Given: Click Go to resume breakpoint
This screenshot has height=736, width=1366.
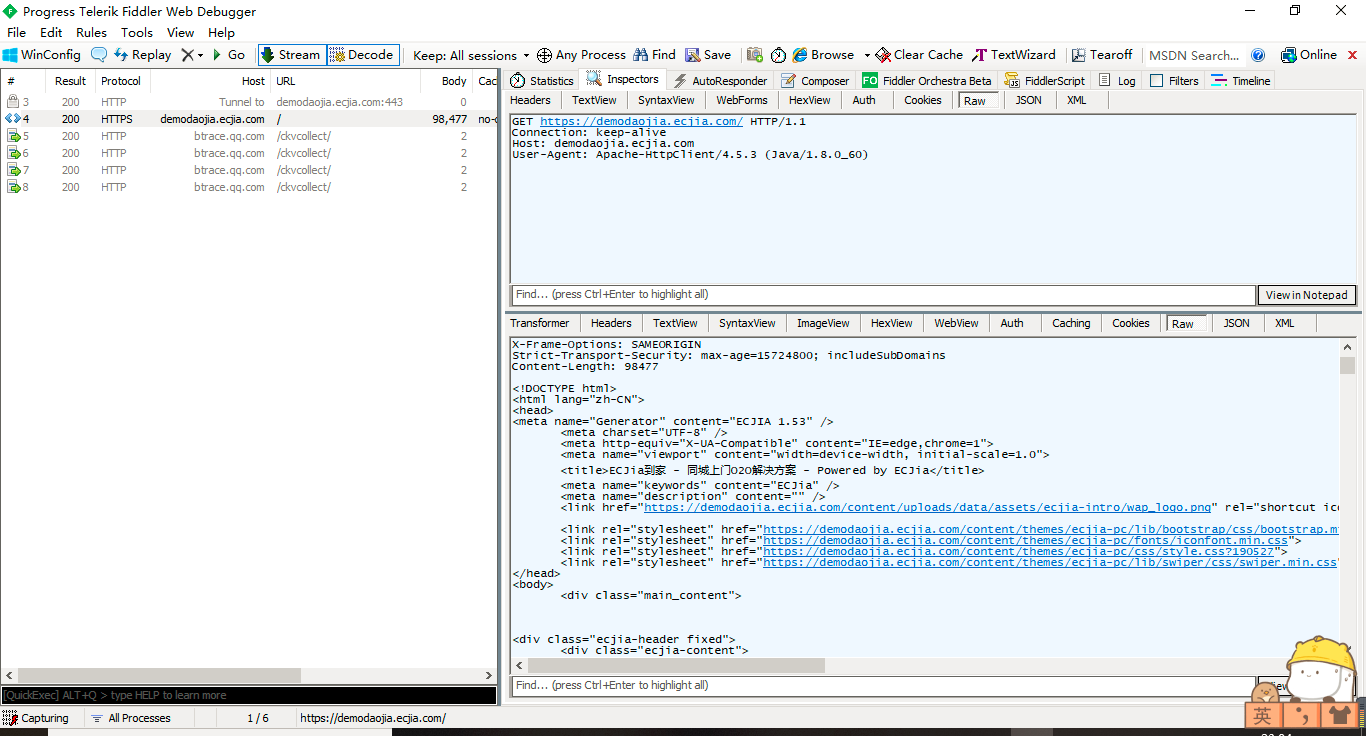Looking at the screenshot, I should tap(229, 55).
